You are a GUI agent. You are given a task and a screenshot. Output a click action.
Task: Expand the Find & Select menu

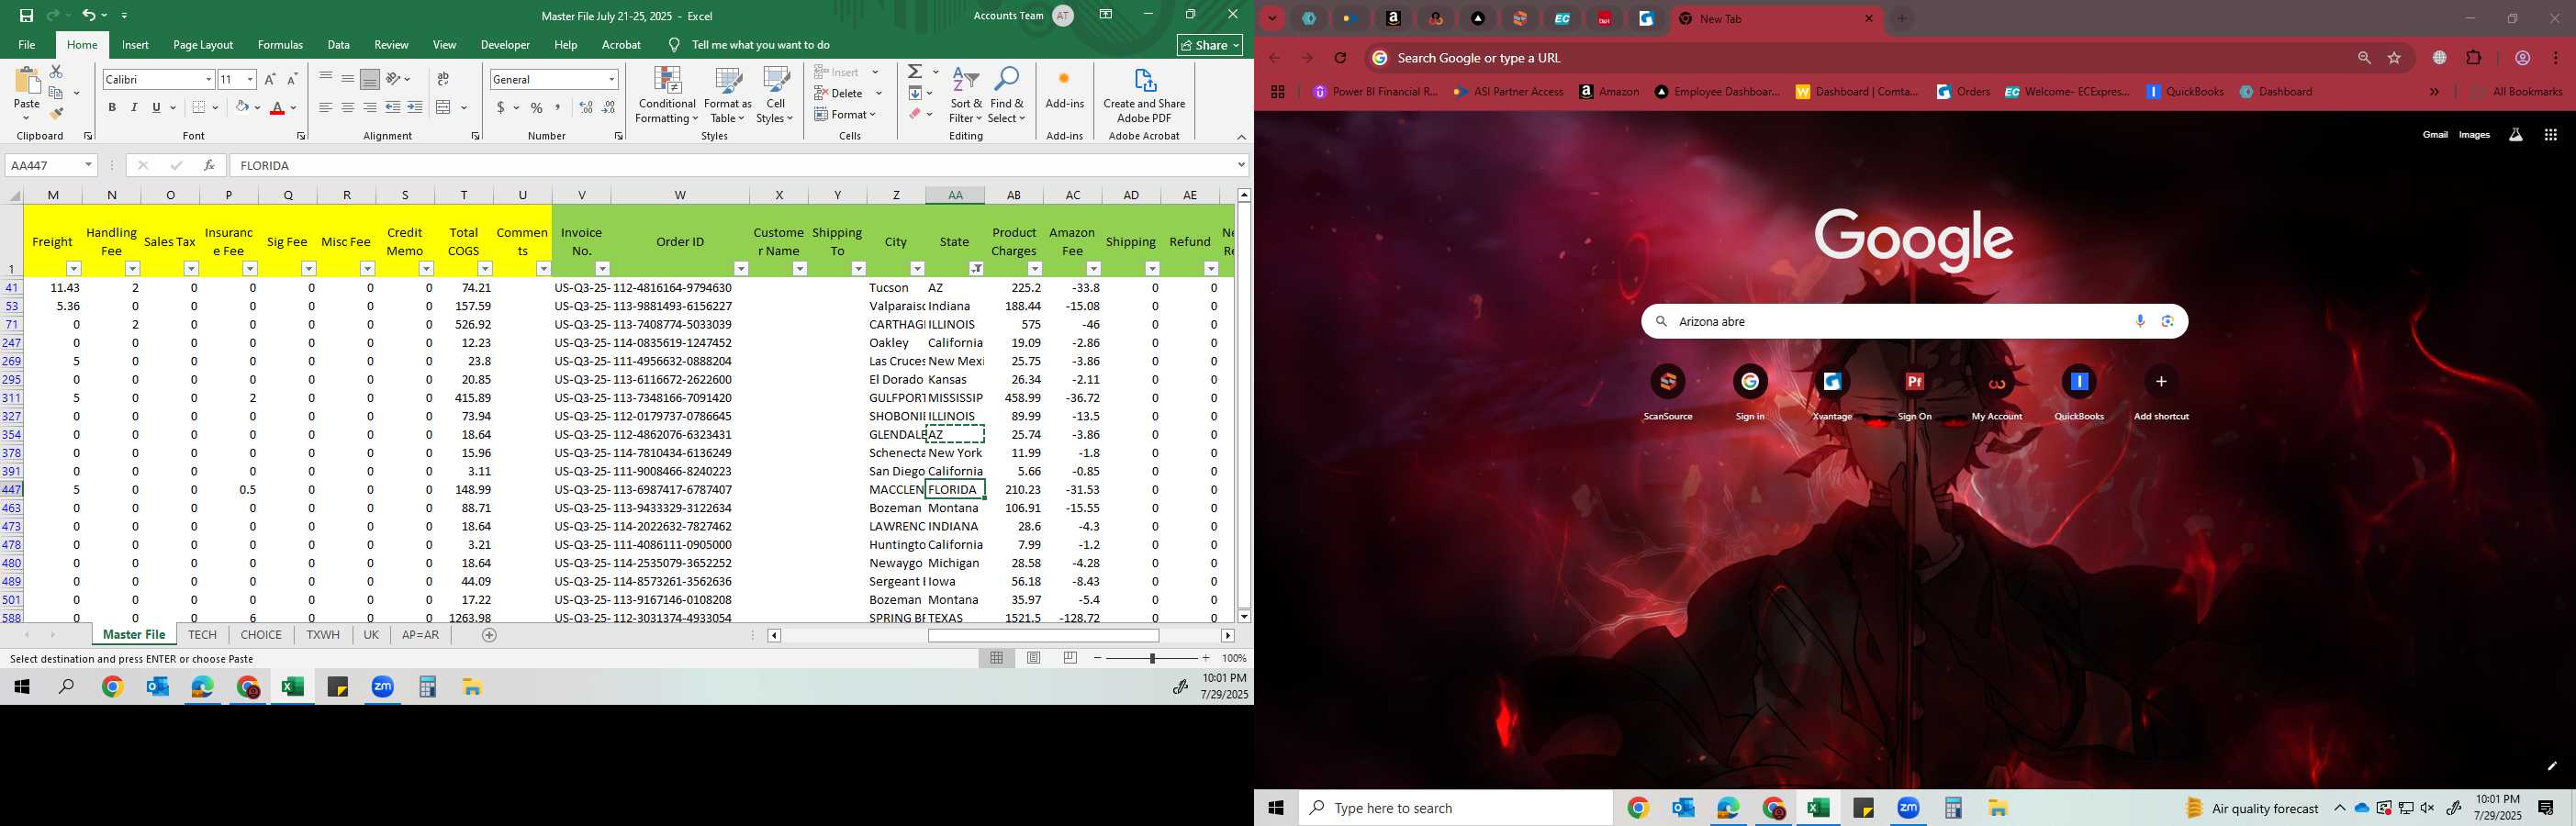pos(1007,96)
